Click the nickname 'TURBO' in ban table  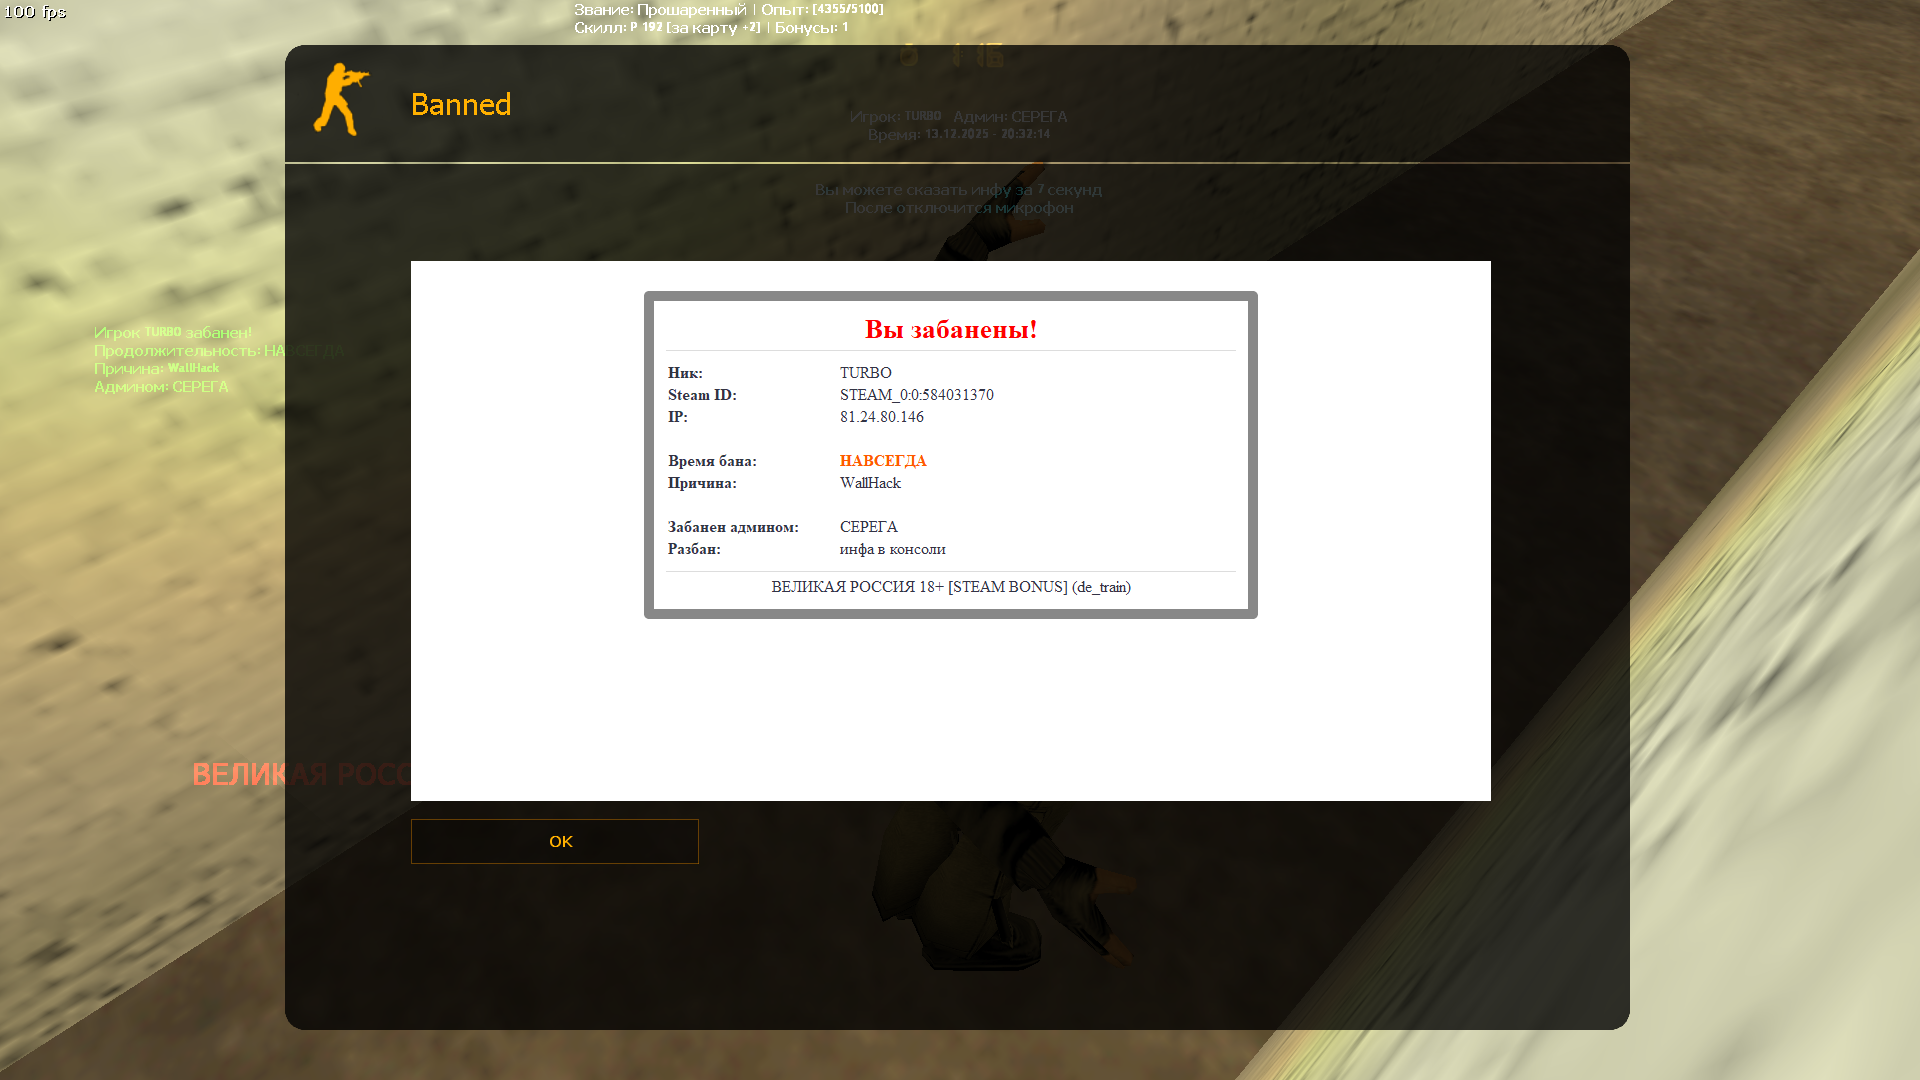coord(865,373)
